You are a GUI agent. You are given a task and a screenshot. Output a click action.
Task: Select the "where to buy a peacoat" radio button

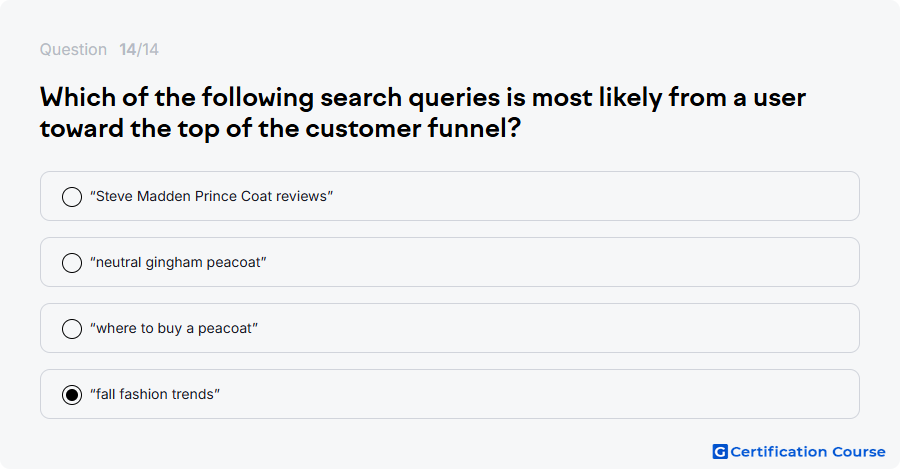click(x=72, y=328)
